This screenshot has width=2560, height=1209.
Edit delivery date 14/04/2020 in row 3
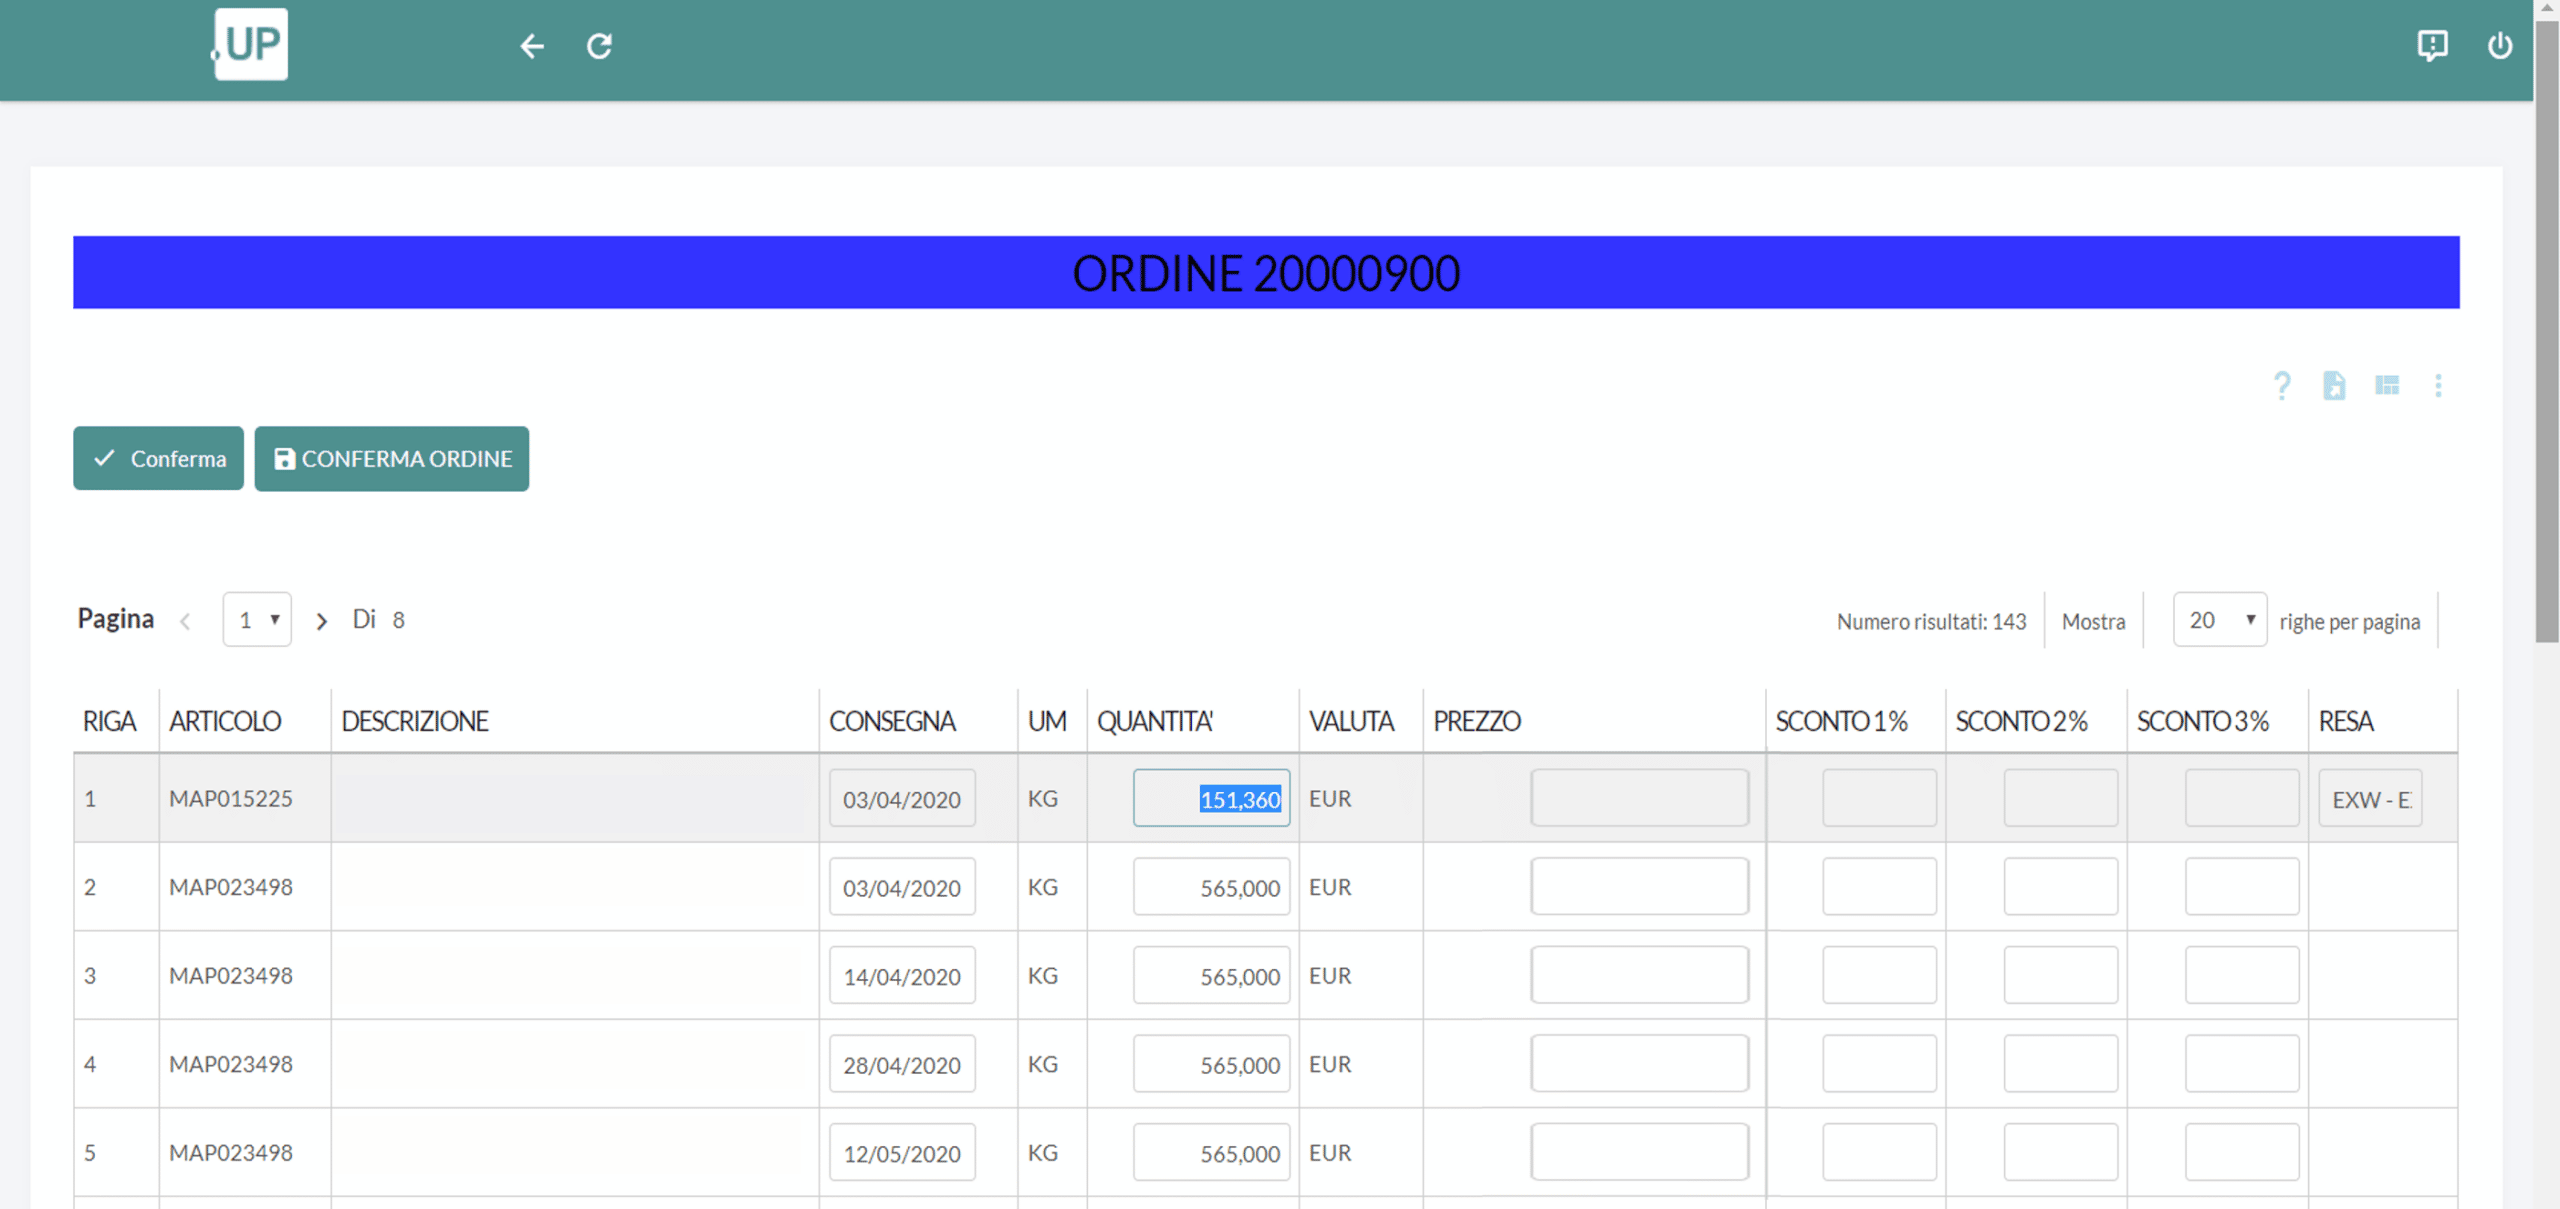pyautogui.click(x=902, y=975)
